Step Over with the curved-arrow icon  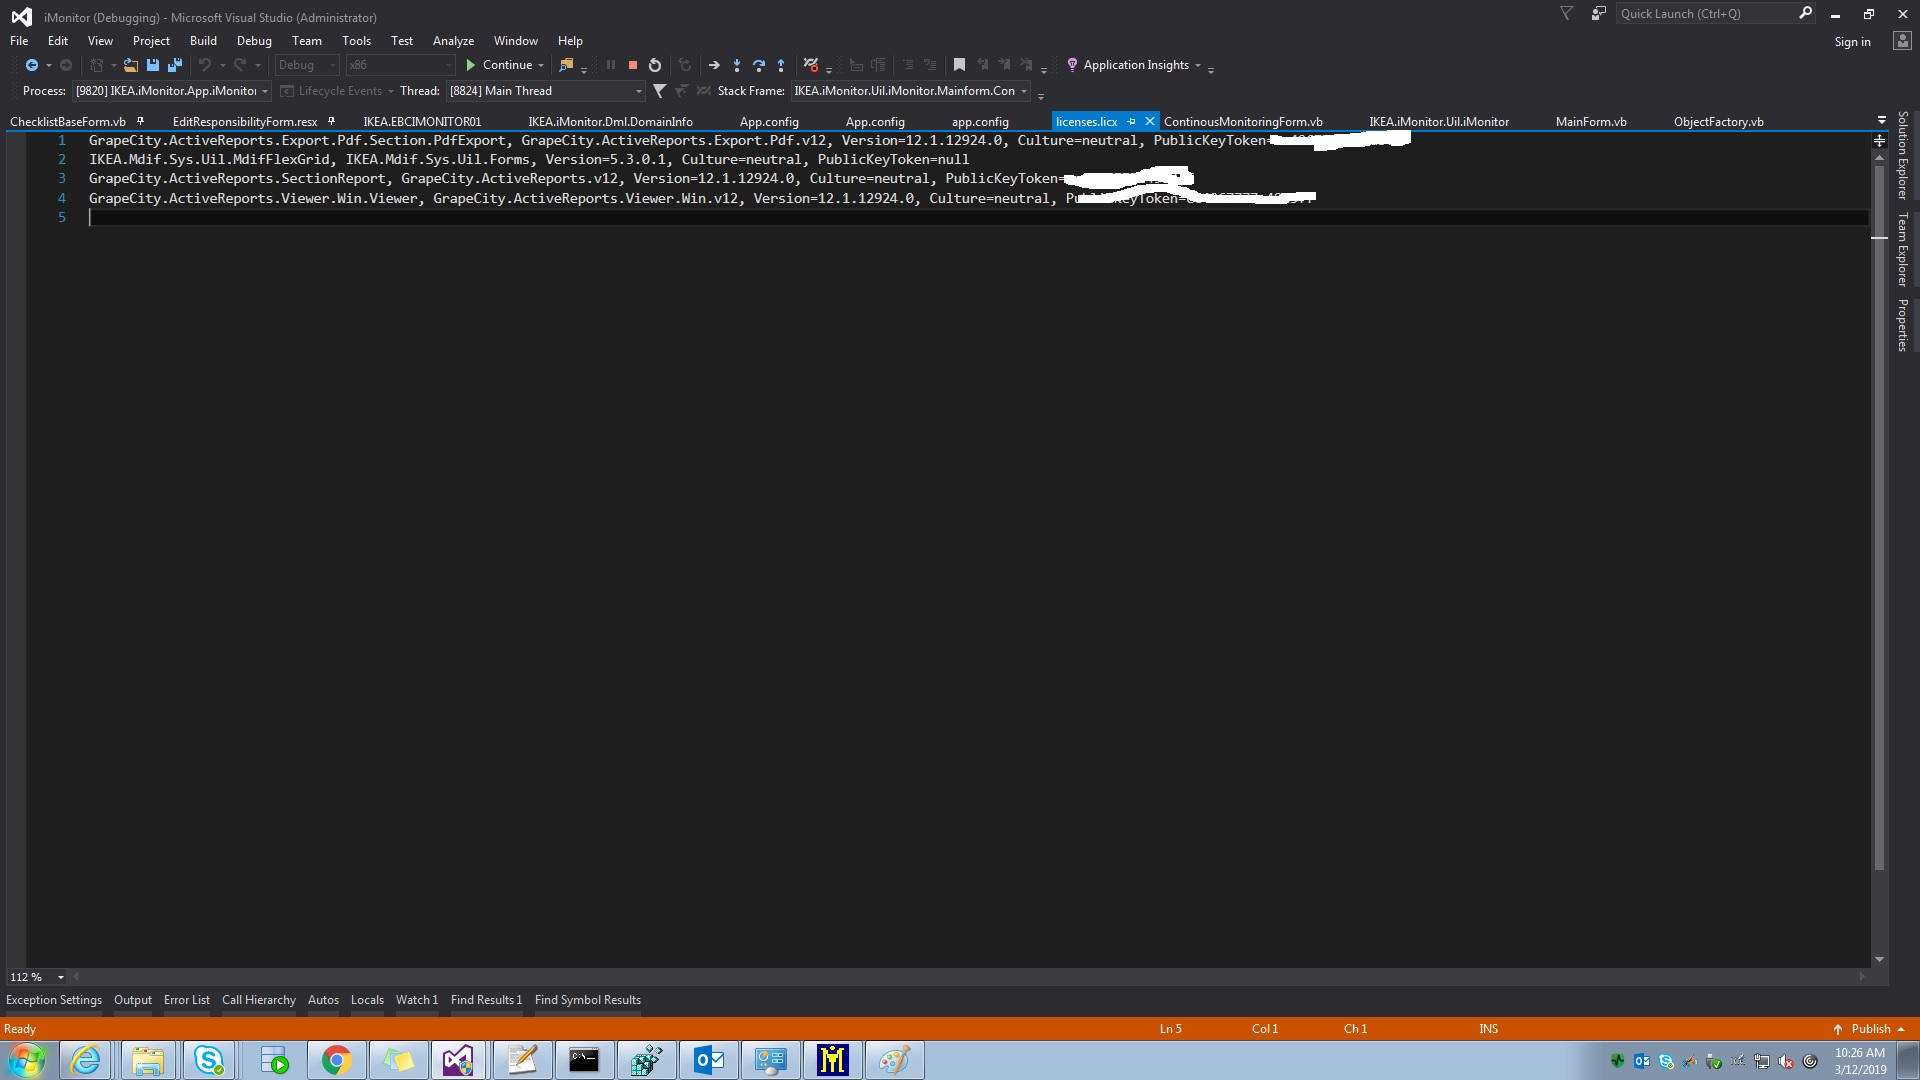pyautogui.click(x=759, y=65)
